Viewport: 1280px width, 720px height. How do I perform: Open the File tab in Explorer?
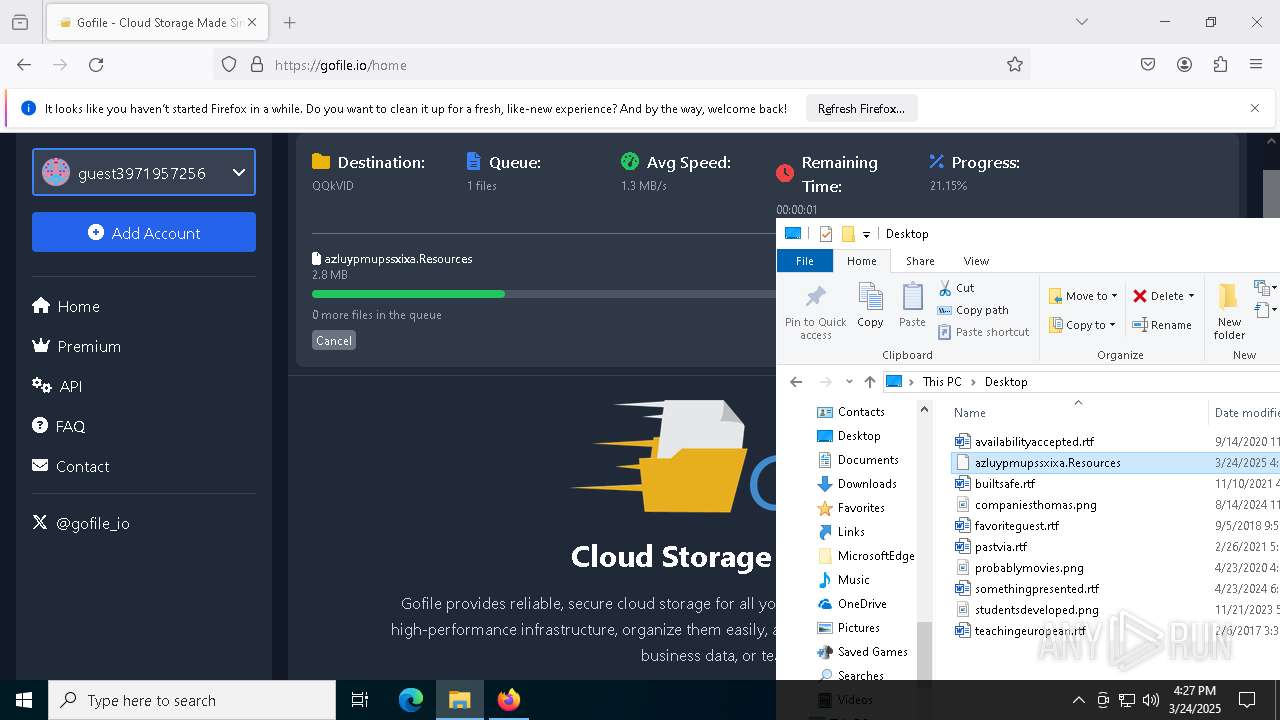[805, 261]
